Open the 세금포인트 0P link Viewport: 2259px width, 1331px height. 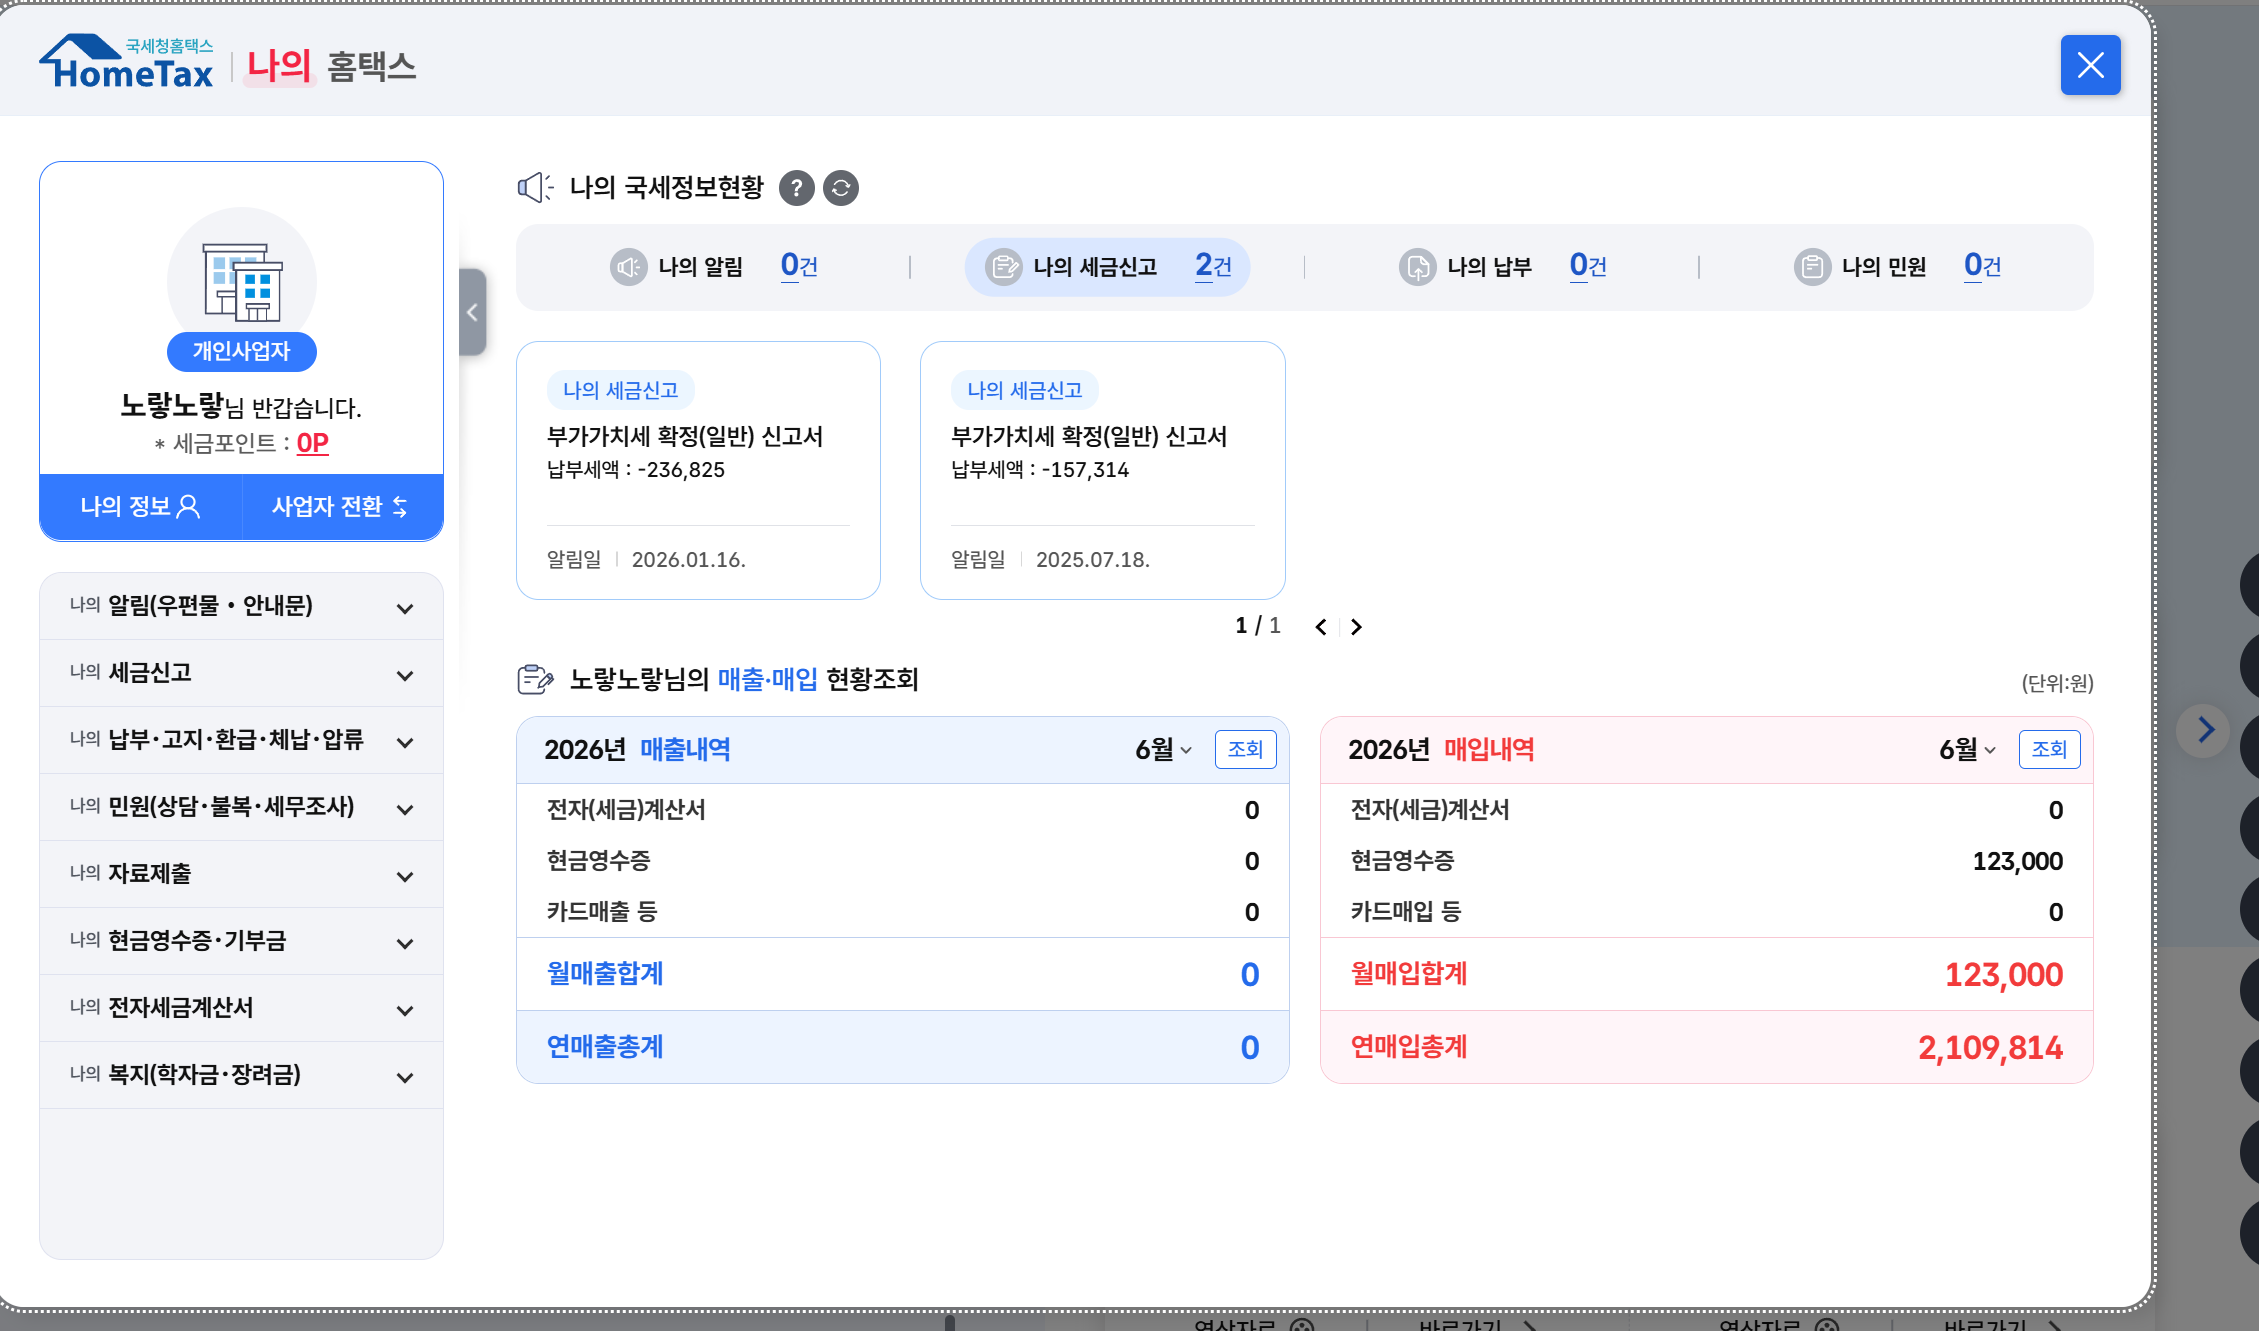(x=312, y=443)
